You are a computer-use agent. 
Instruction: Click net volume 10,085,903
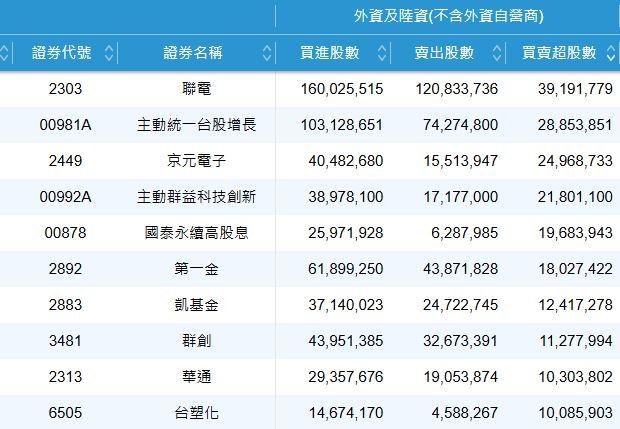pyautogui.click(x=575, y=413)
